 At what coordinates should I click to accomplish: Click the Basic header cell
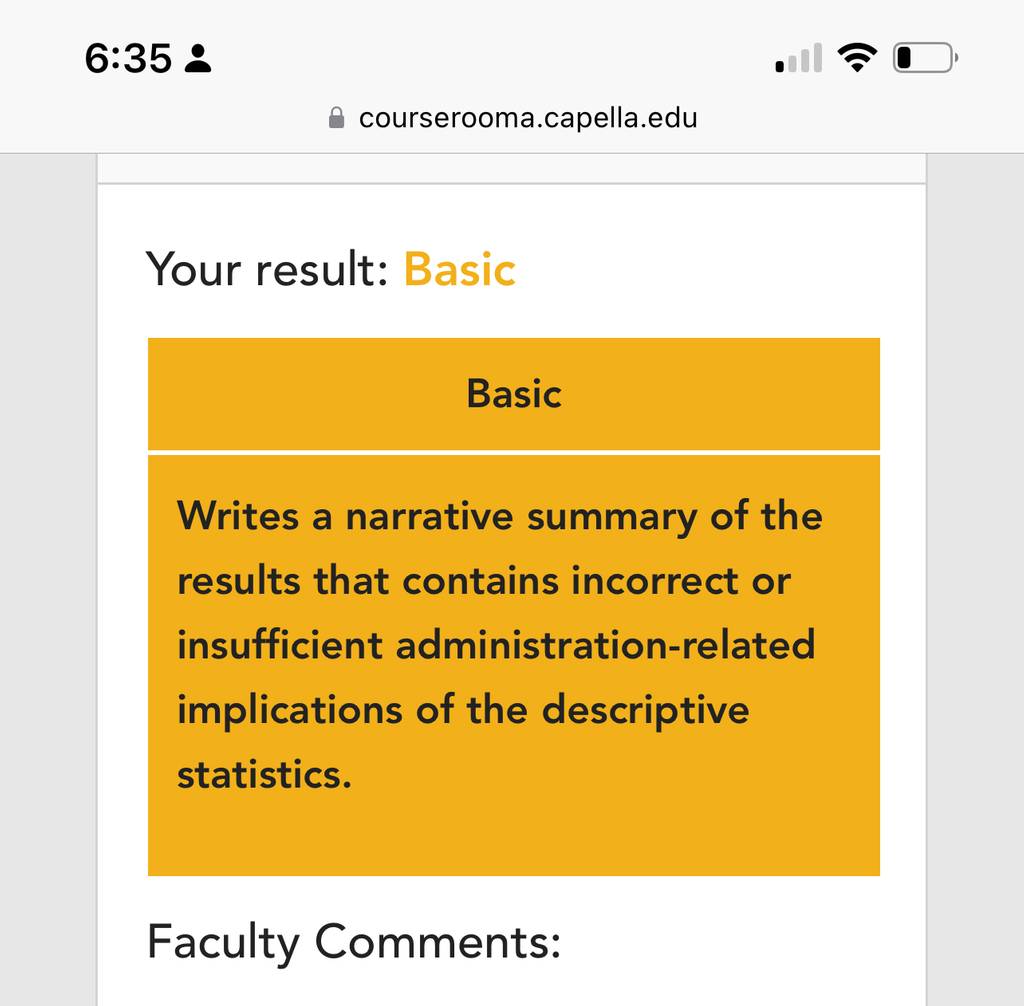point(514,394)
